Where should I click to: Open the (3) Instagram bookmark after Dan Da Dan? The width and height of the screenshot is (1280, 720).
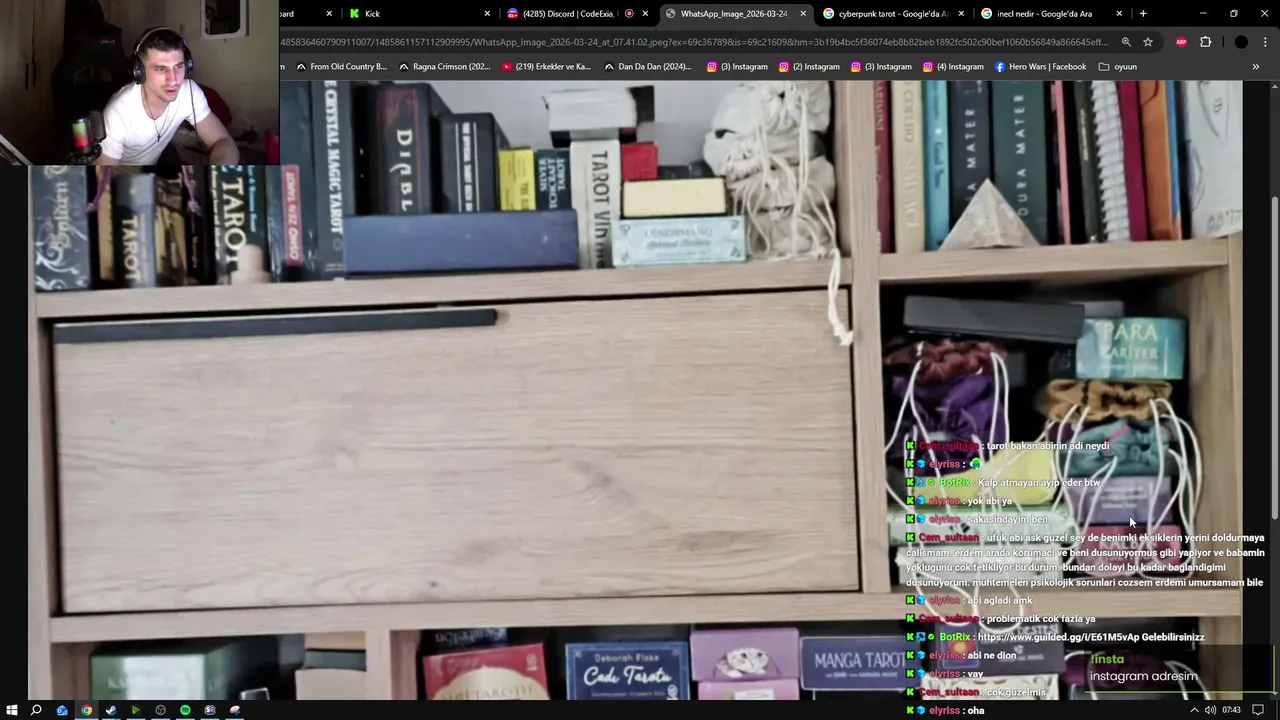click(737, 67)
